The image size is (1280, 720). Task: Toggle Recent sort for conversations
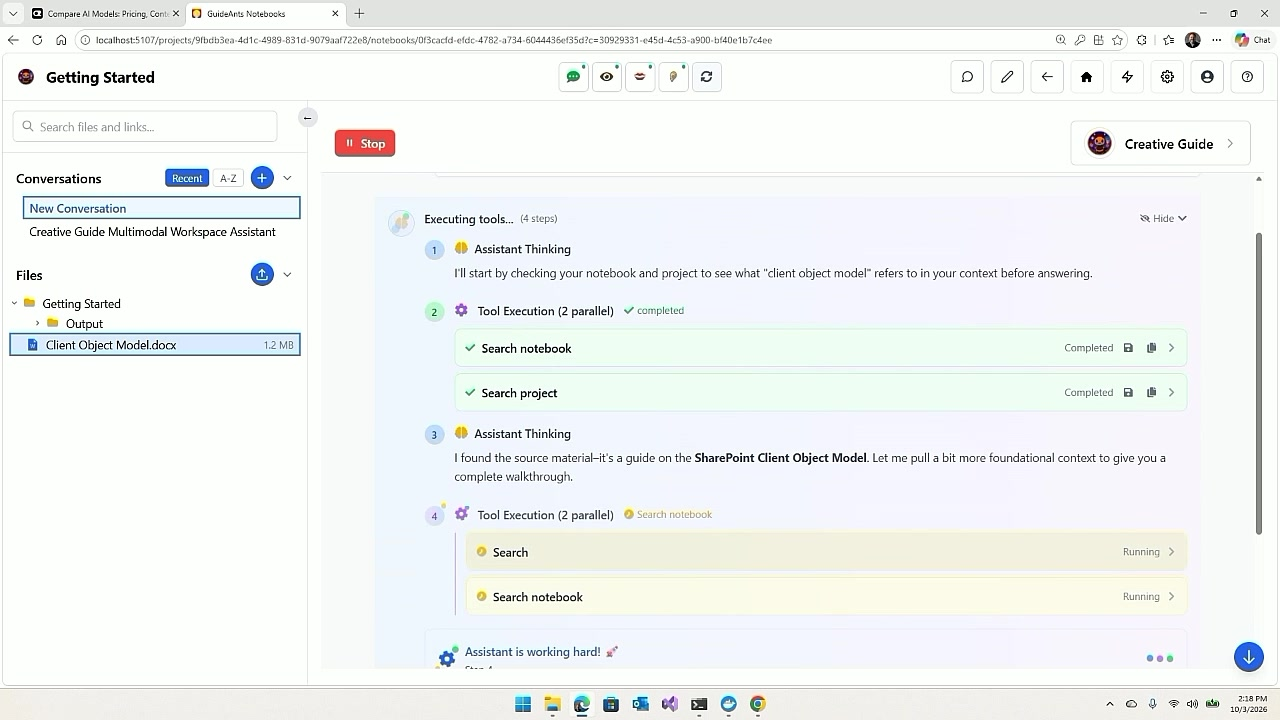tap(187, 178)
